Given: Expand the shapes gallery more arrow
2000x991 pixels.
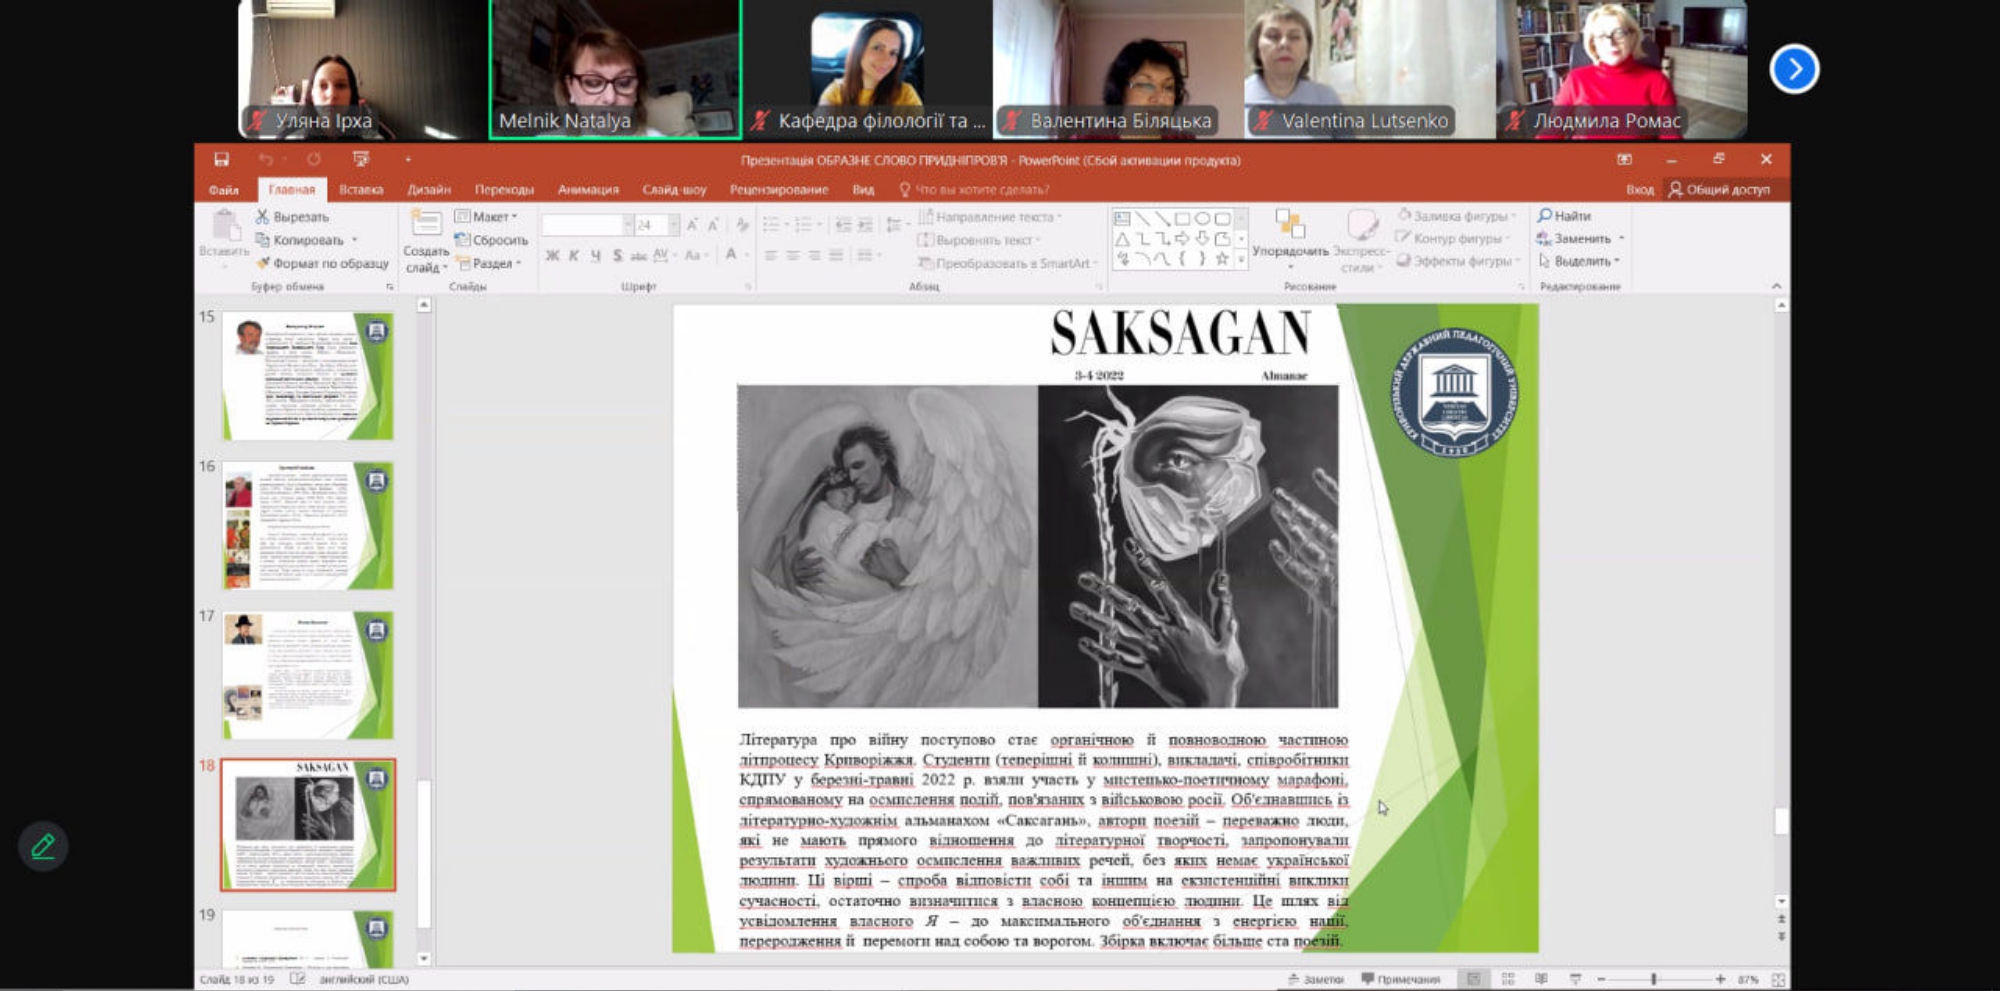Looking at the screenshot, I should pyautogui.click(x=1241, y=260).
